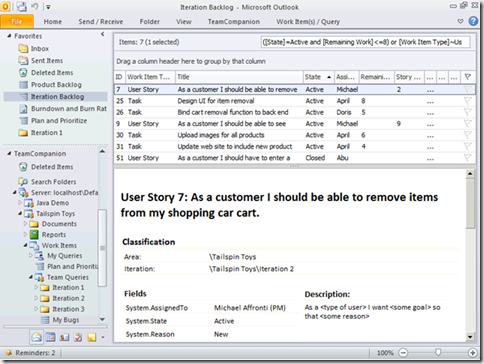Click the Undo quick access icon

[x=35, y=6]
